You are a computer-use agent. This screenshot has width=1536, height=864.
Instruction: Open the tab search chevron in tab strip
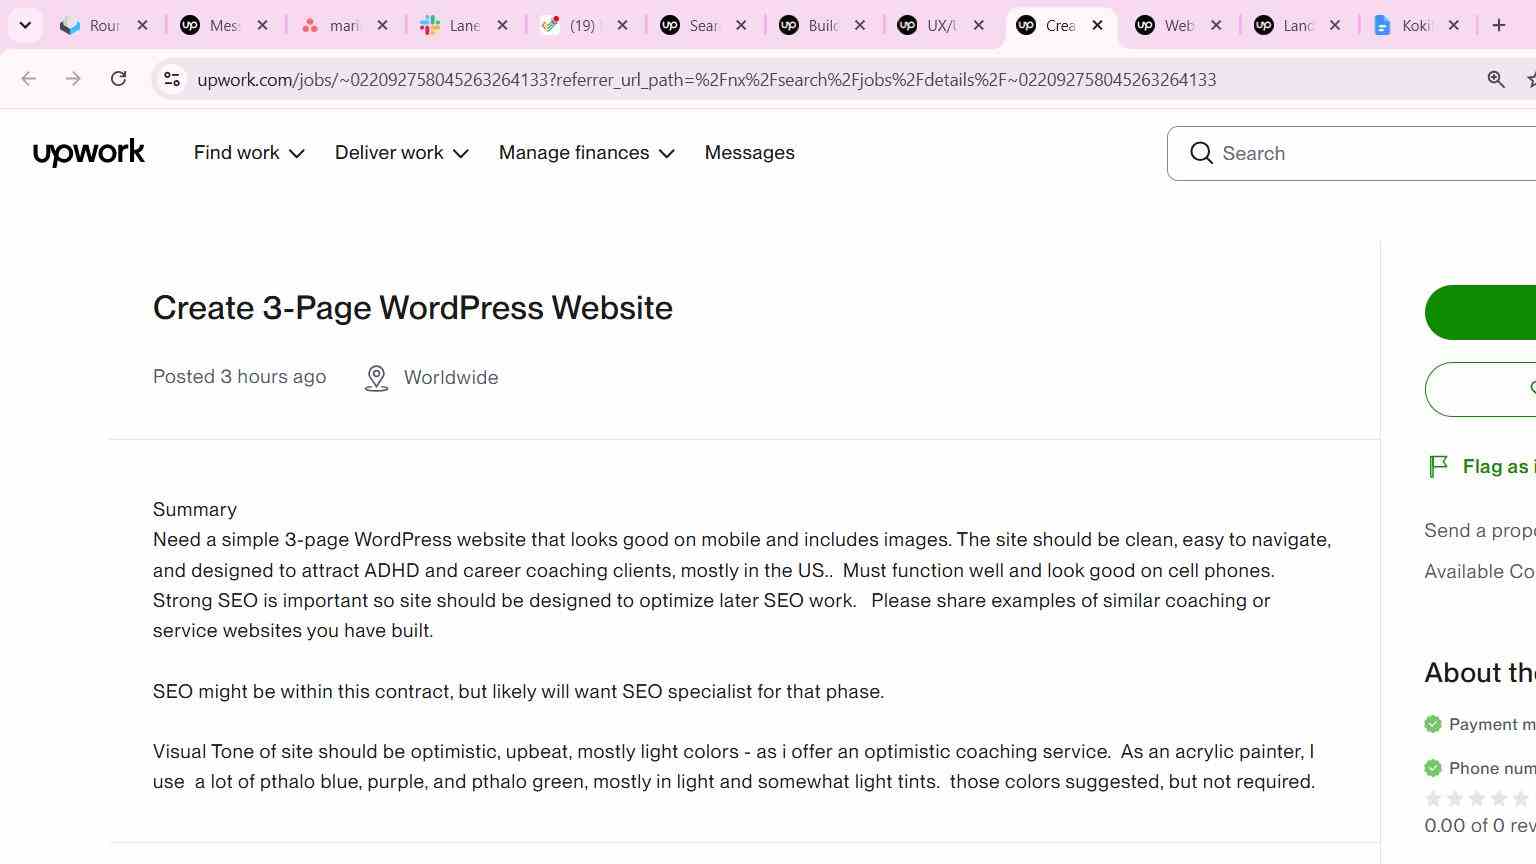click(25, 25)
